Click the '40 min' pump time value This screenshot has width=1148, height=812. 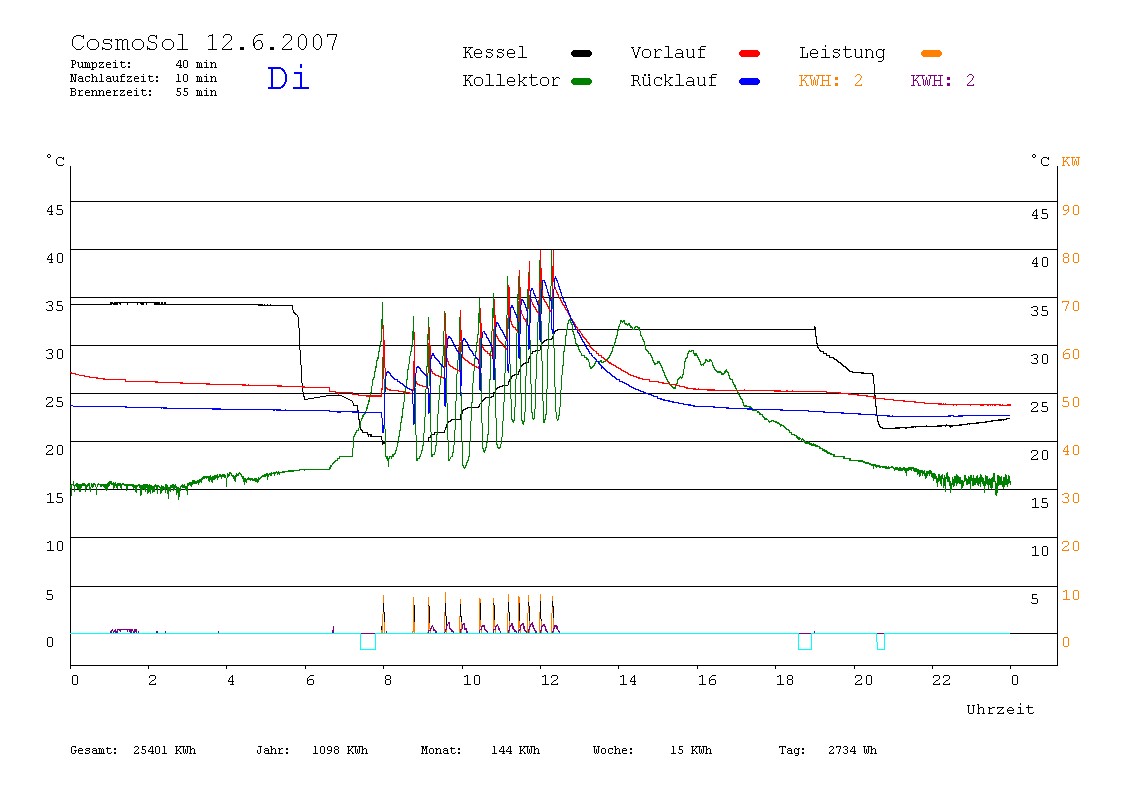point(196,64)
